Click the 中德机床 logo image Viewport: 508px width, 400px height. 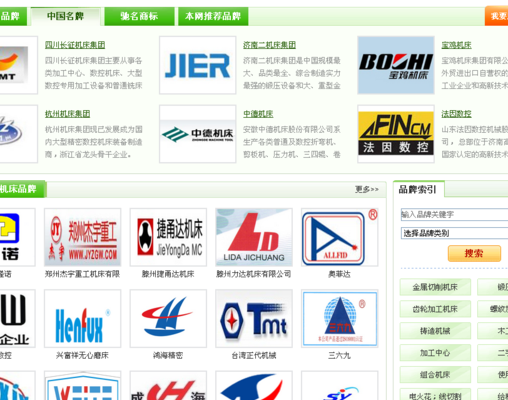coord(198,134)
